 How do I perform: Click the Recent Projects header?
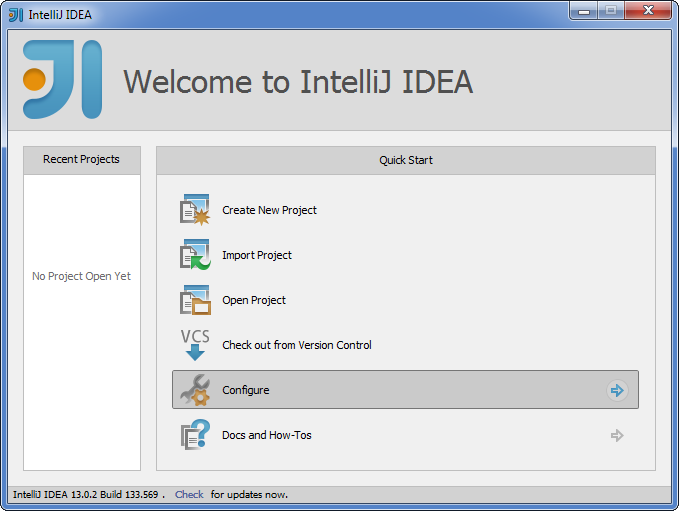[81, 160]
